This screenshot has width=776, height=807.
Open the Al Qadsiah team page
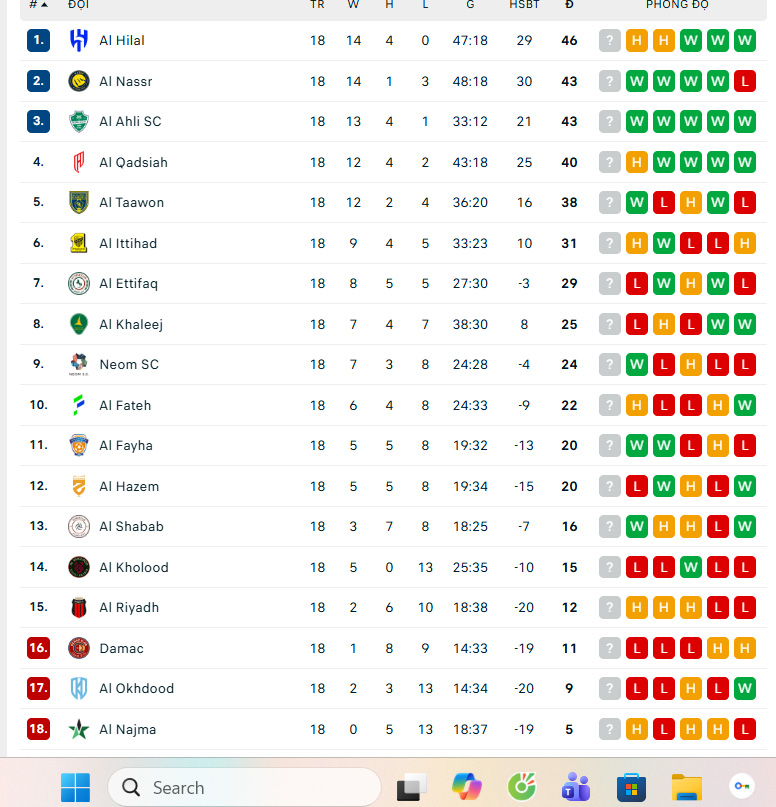133,162
